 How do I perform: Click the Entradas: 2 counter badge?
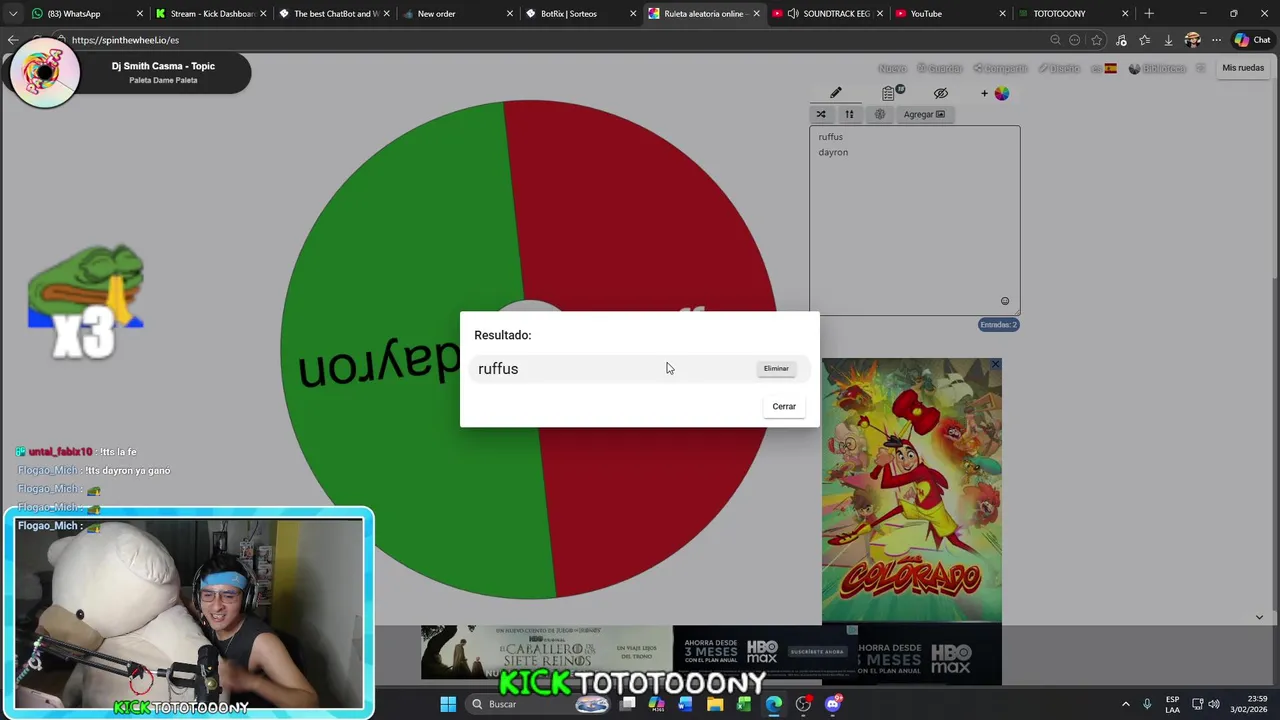coord(998,325)
